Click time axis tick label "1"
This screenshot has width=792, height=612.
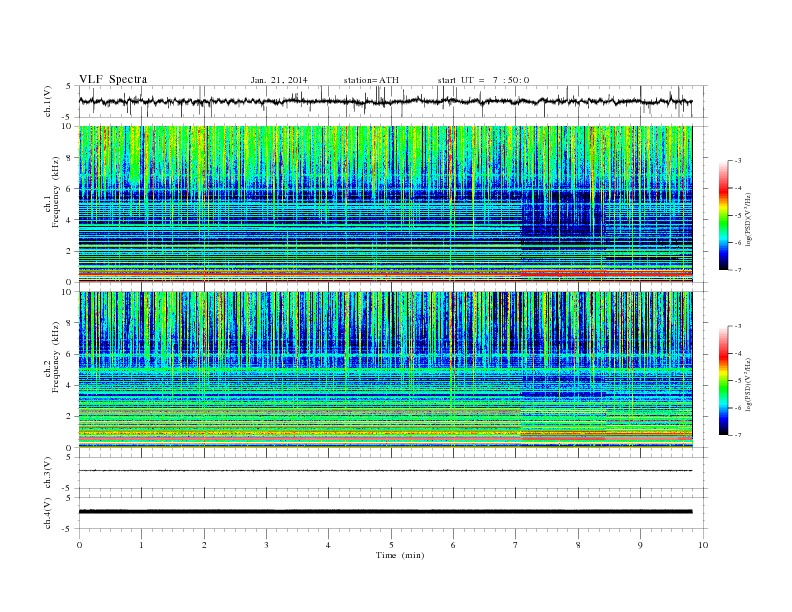click(141, 545)
